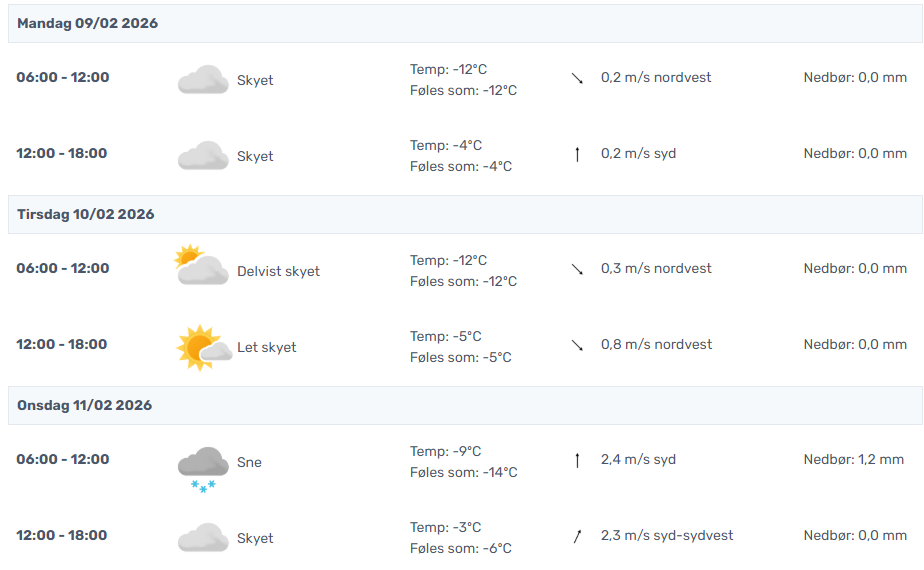Click the cloud icon for Monday 12:00 - 18:00
The image size is (924, 570).
click(203, 155)
